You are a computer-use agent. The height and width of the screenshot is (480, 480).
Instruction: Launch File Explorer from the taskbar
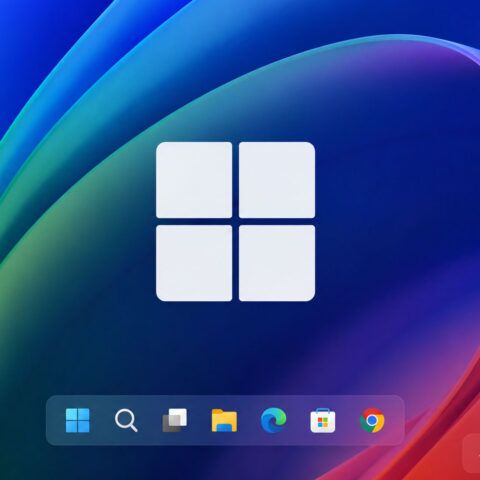(x=224, y=421)
